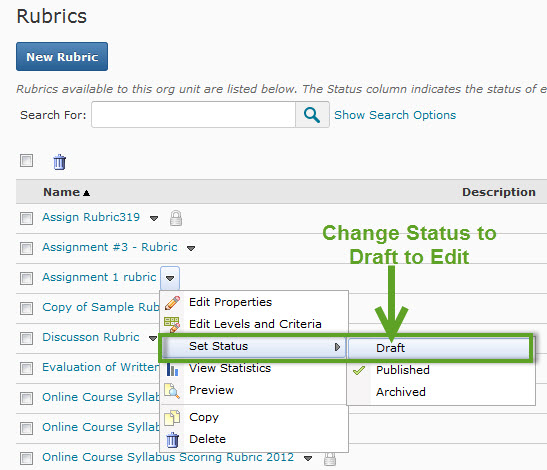547x470 pixels.
Task: Click the Delete trash icon in menu
Action: pyautogui.click(x=172, y=440)
